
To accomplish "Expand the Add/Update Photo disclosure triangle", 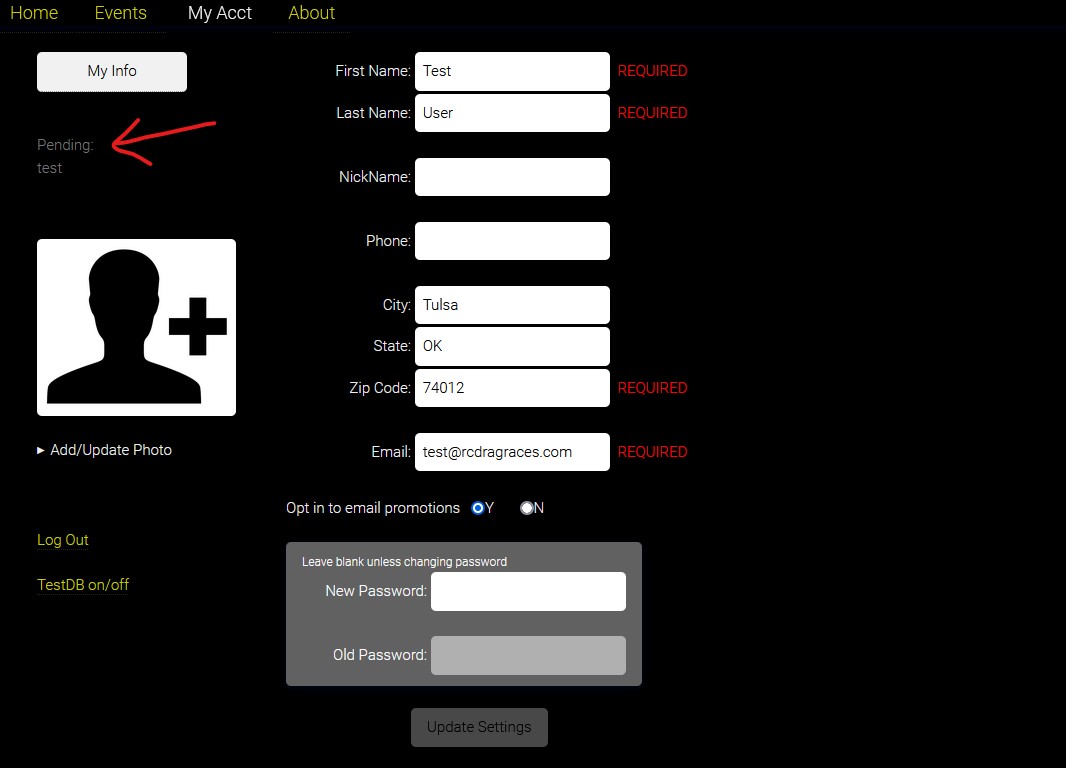I will (x=41, y=450).
